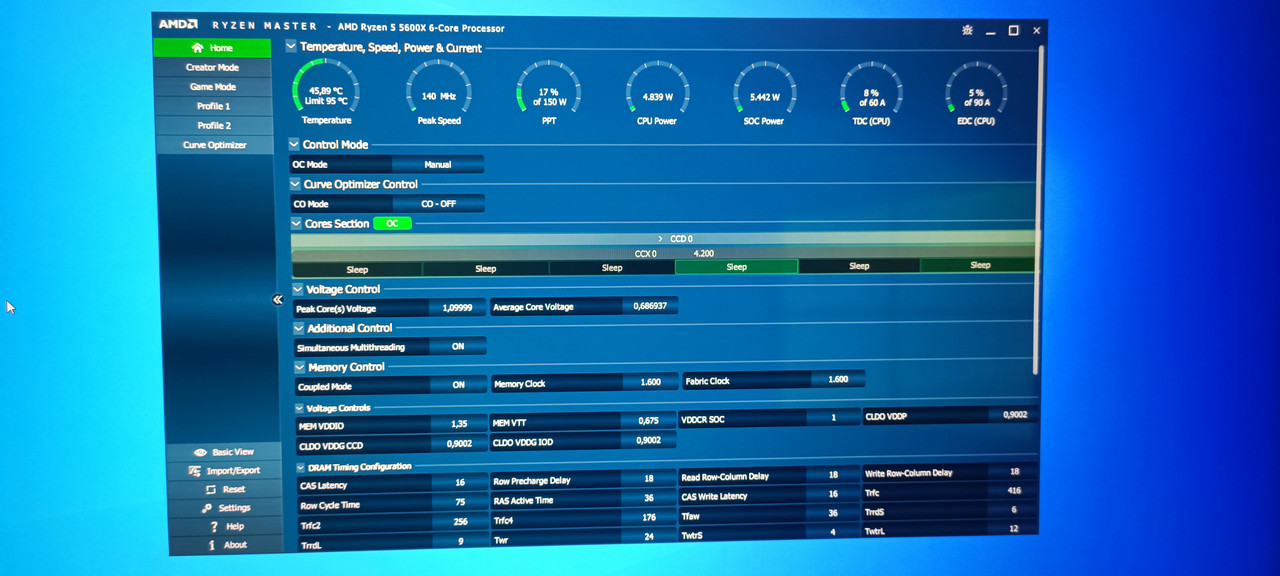
Task: Select the CAS Latency value 16
Action: point(460,484)
